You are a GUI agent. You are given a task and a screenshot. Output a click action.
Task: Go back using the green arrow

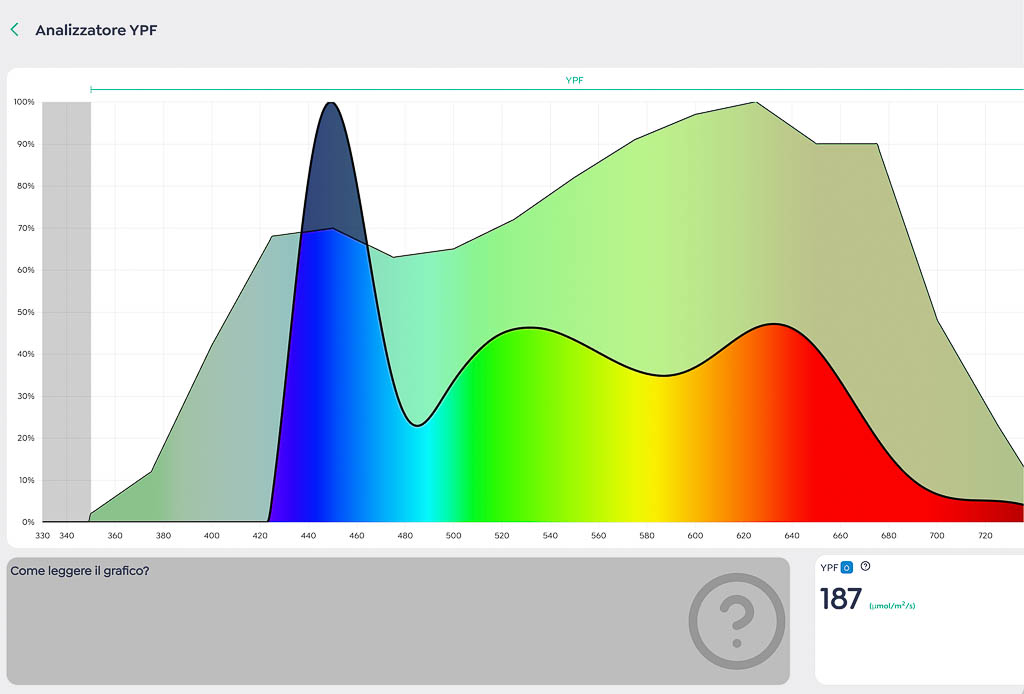(x=15, y=30)
